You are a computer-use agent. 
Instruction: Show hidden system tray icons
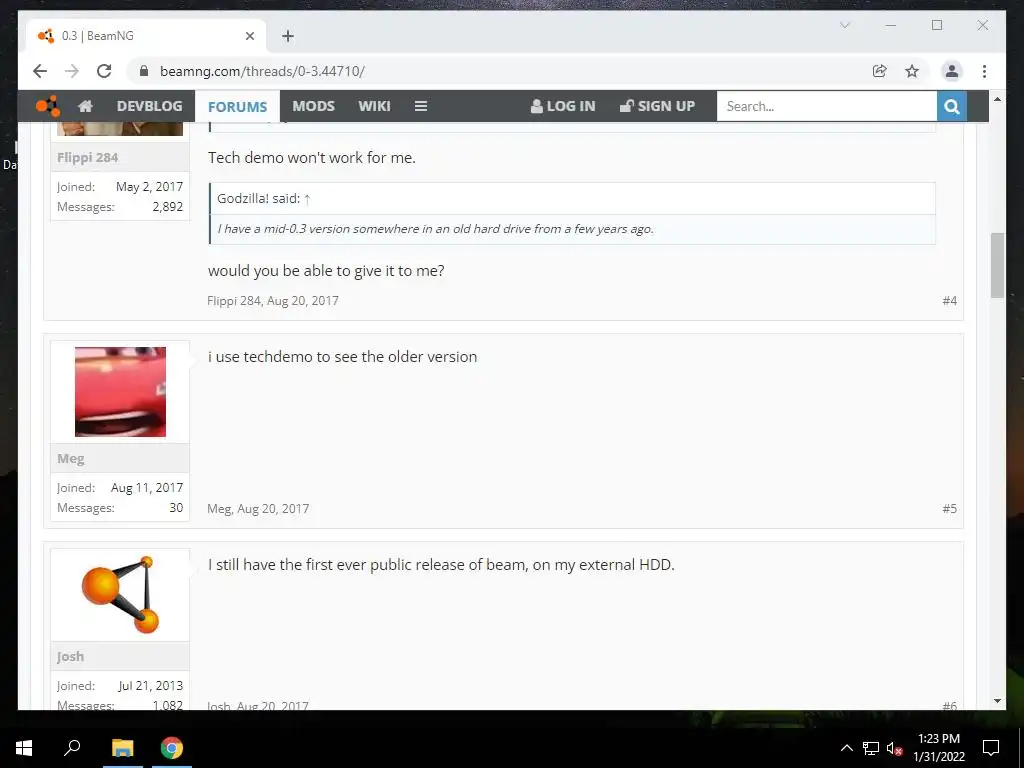pyautogui.click(x=846, y=748)
